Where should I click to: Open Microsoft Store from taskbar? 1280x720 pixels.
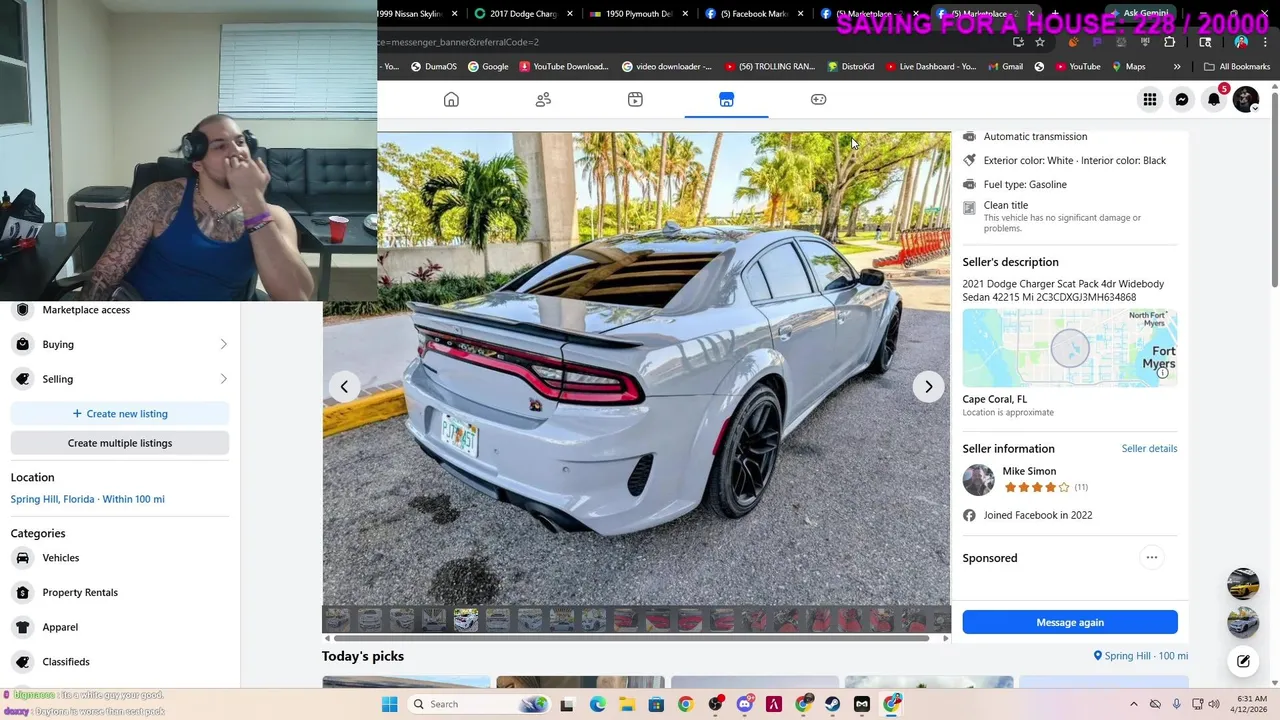[656, 704]
